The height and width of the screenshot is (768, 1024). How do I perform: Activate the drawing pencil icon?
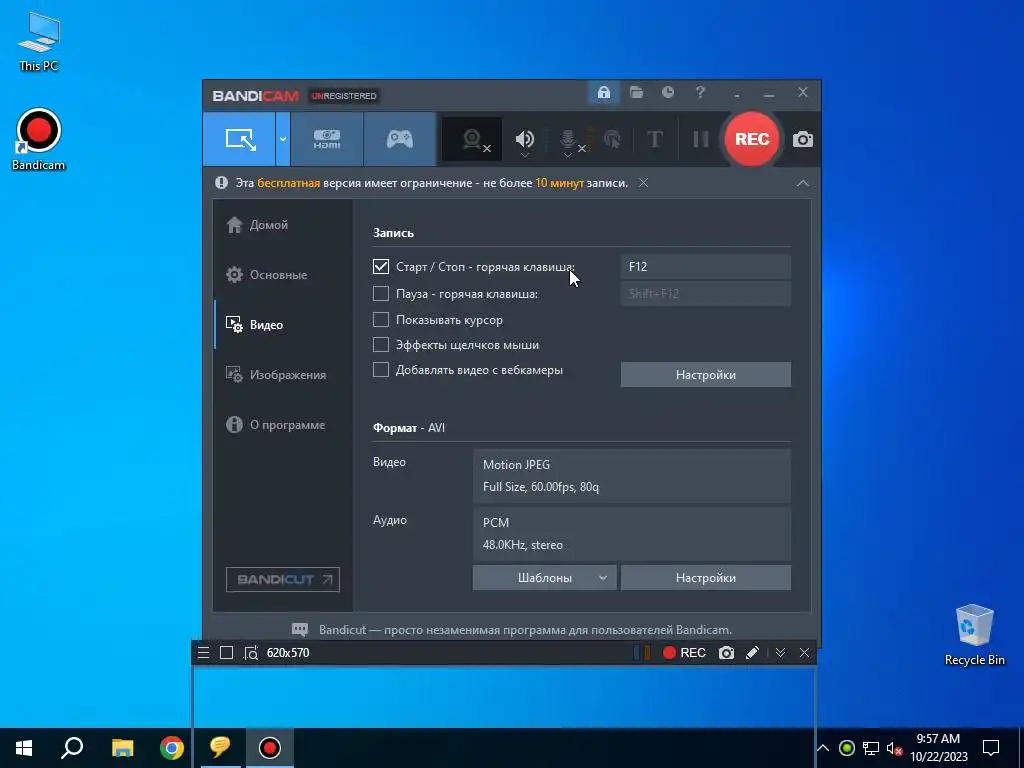pyautogui.click(x=752, y=653)
